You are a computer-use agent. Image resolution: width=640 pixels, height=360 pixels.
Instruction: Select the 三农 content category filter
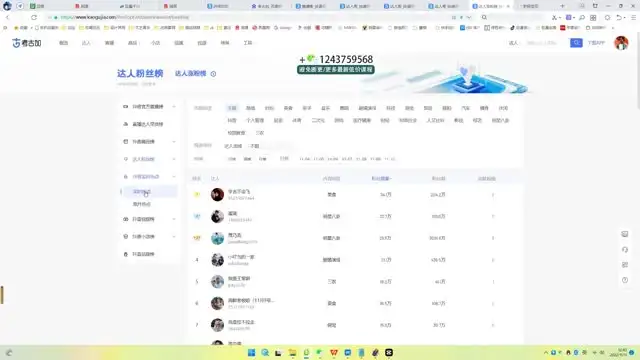pos(260,133)
